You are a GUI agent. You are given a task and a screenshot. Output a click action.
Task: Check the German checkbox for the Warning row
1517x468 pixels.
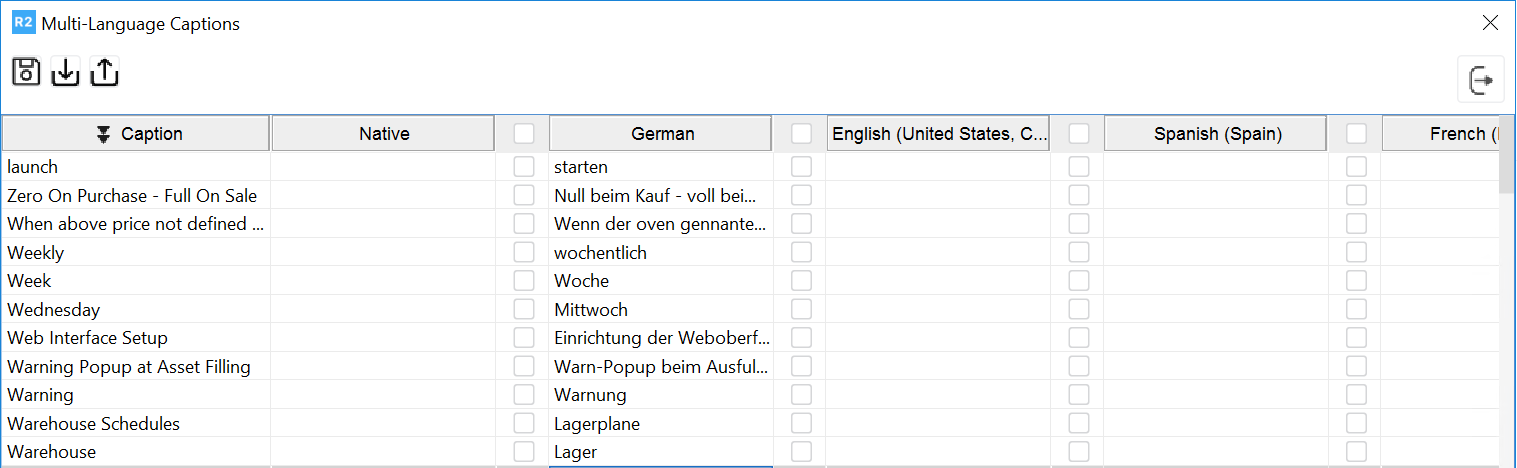tap(801, 395)
